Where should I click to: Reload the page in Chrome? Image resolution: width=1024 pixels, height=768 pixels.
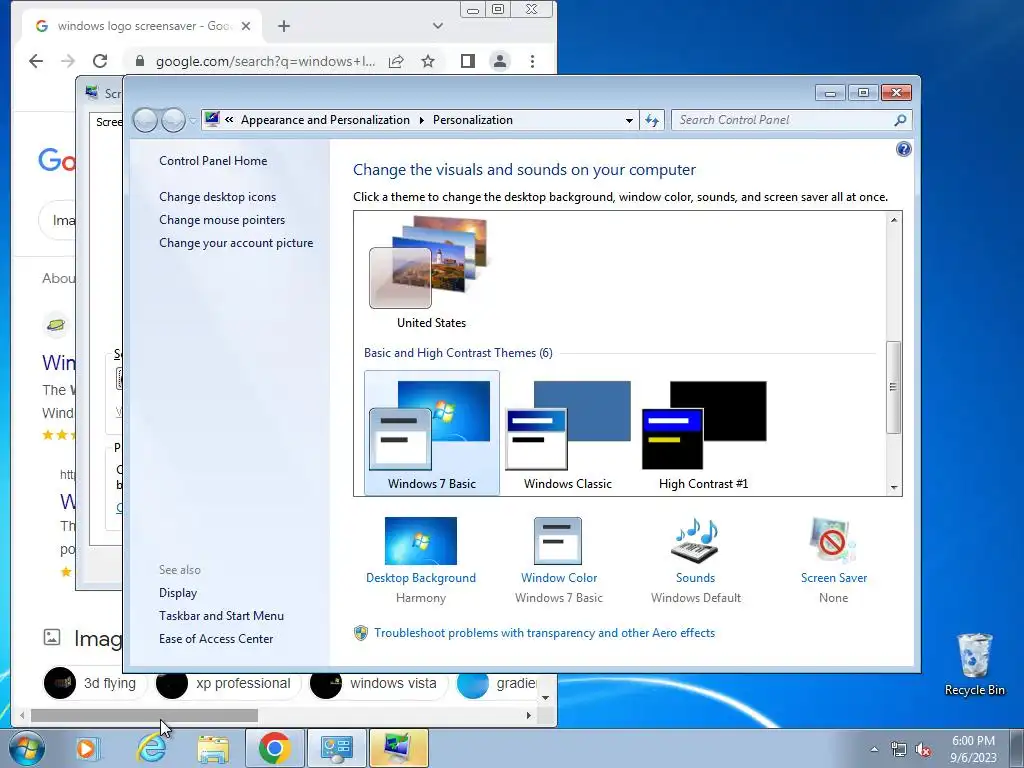100,61
